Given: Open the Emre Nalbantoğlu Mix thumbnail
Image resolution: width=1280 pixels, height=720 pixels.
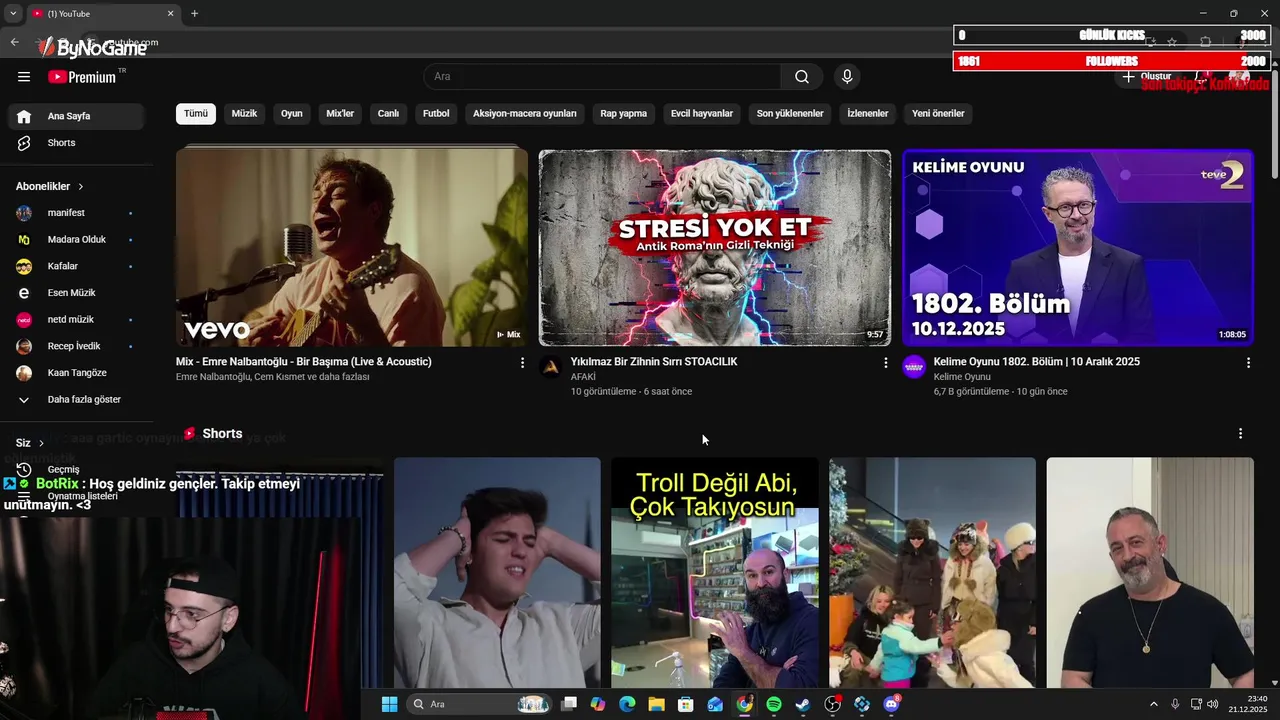Looking at the screenshot, I should pyautogui.click(x=352, y=247).
